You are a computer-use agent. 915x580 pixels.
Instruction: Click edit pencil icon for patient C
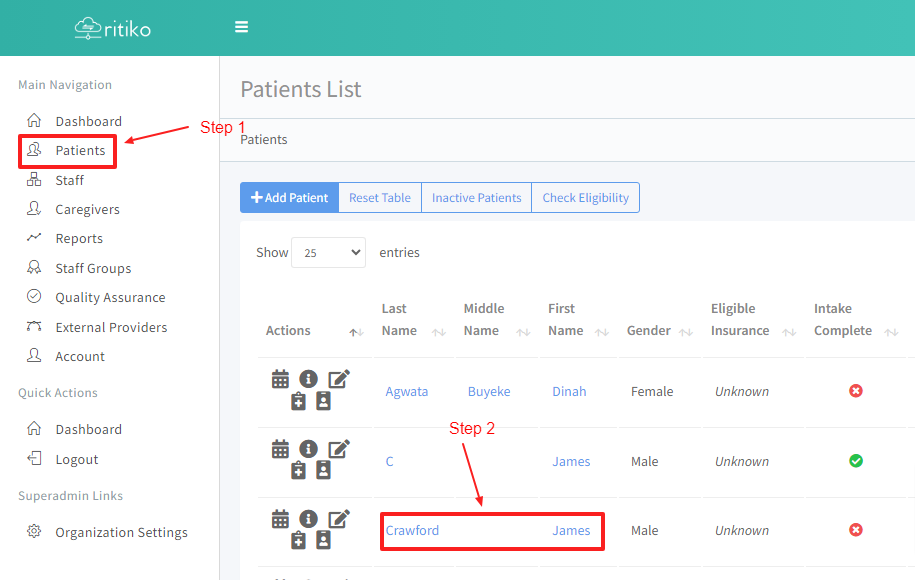(339, 449)
